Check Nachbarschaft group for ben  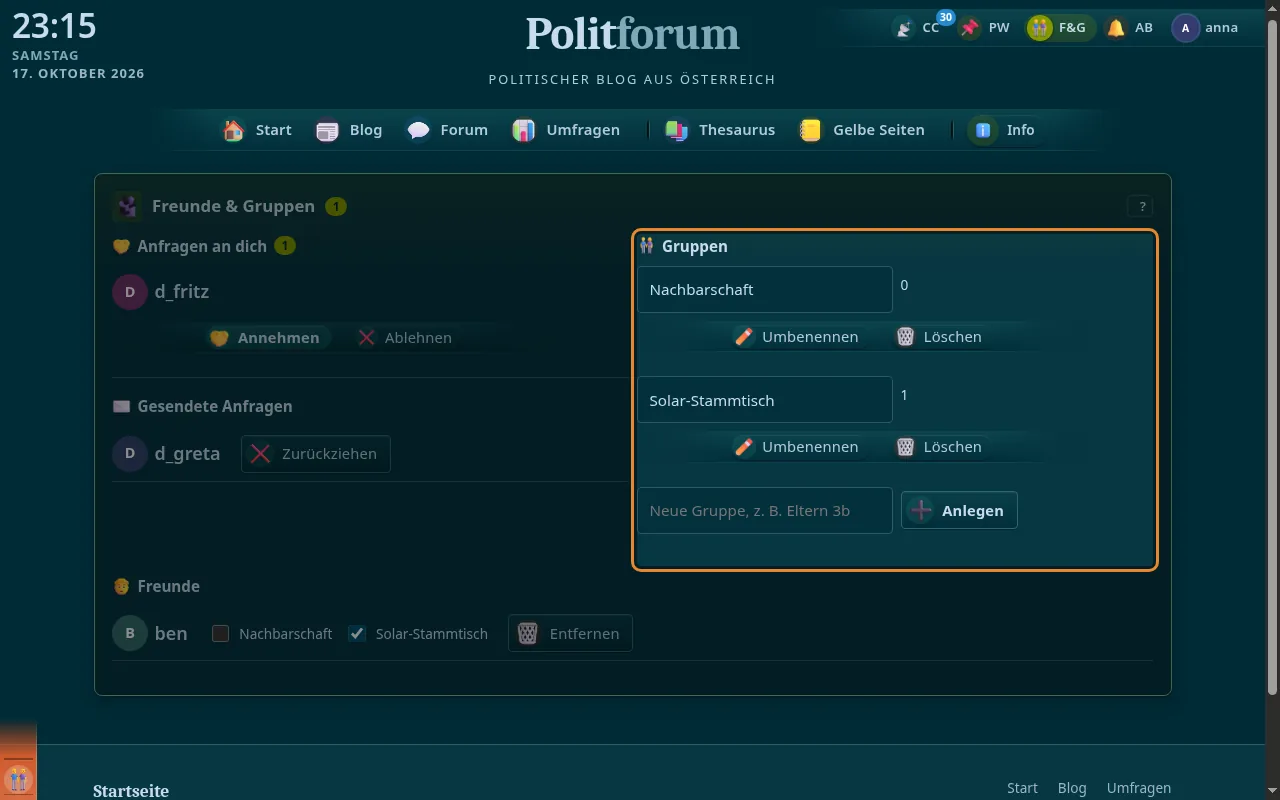tap(221, 633)
